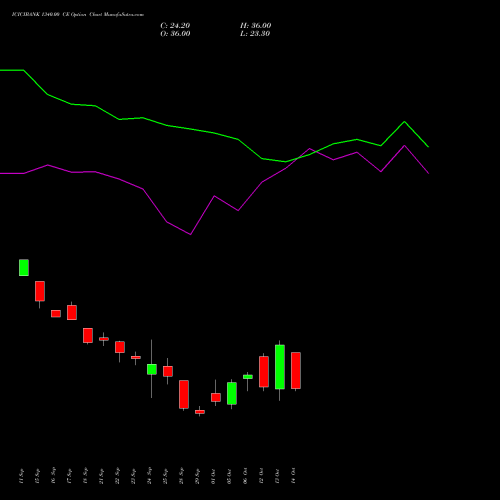Click the red candle above 12 Oct
500x500 pixels.
[264, 372]
